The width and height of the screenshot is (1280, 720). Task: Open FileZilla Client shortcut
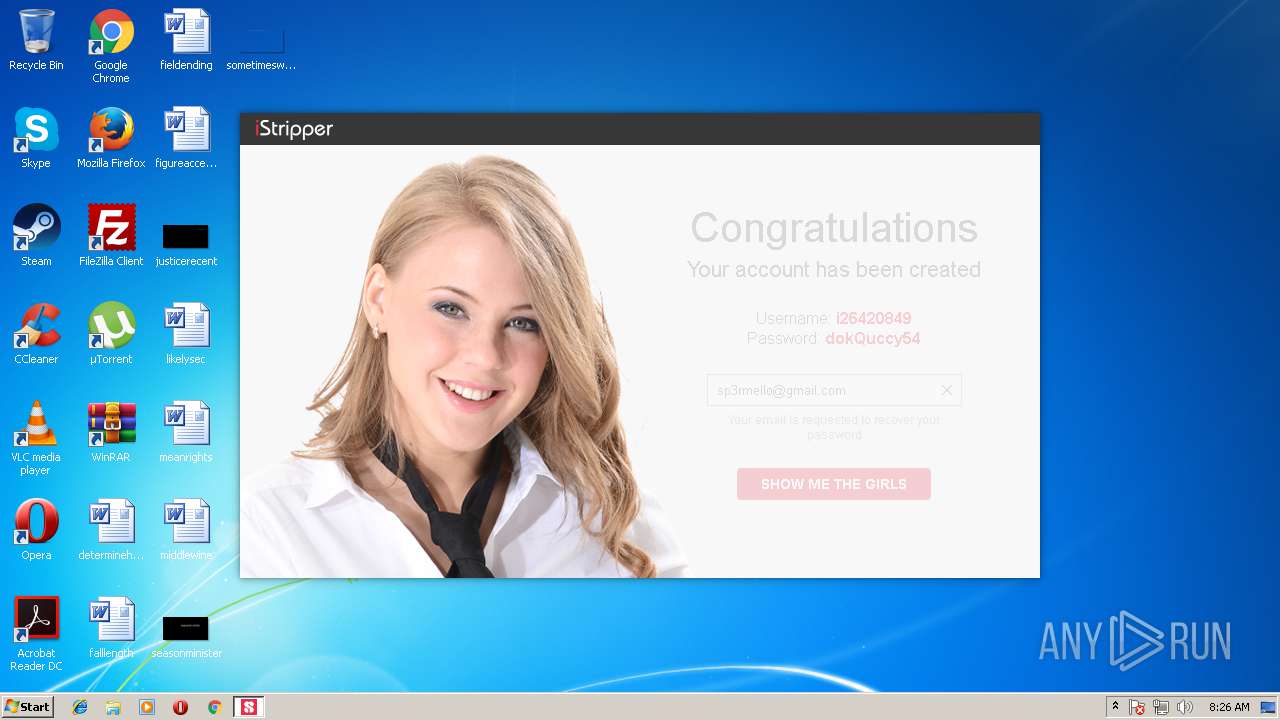pyautogui.click(x=111, y=236)
